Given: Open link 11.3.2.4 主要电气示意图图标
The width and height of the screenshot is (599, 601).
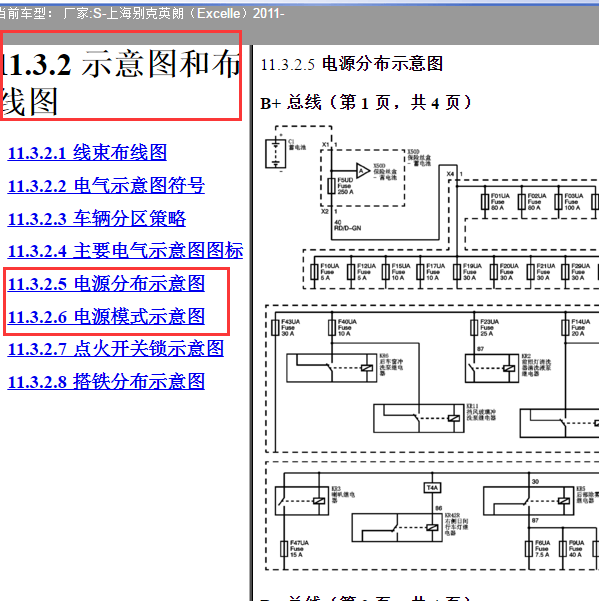Looking at the screenshot, I should (x=125, y=251).
